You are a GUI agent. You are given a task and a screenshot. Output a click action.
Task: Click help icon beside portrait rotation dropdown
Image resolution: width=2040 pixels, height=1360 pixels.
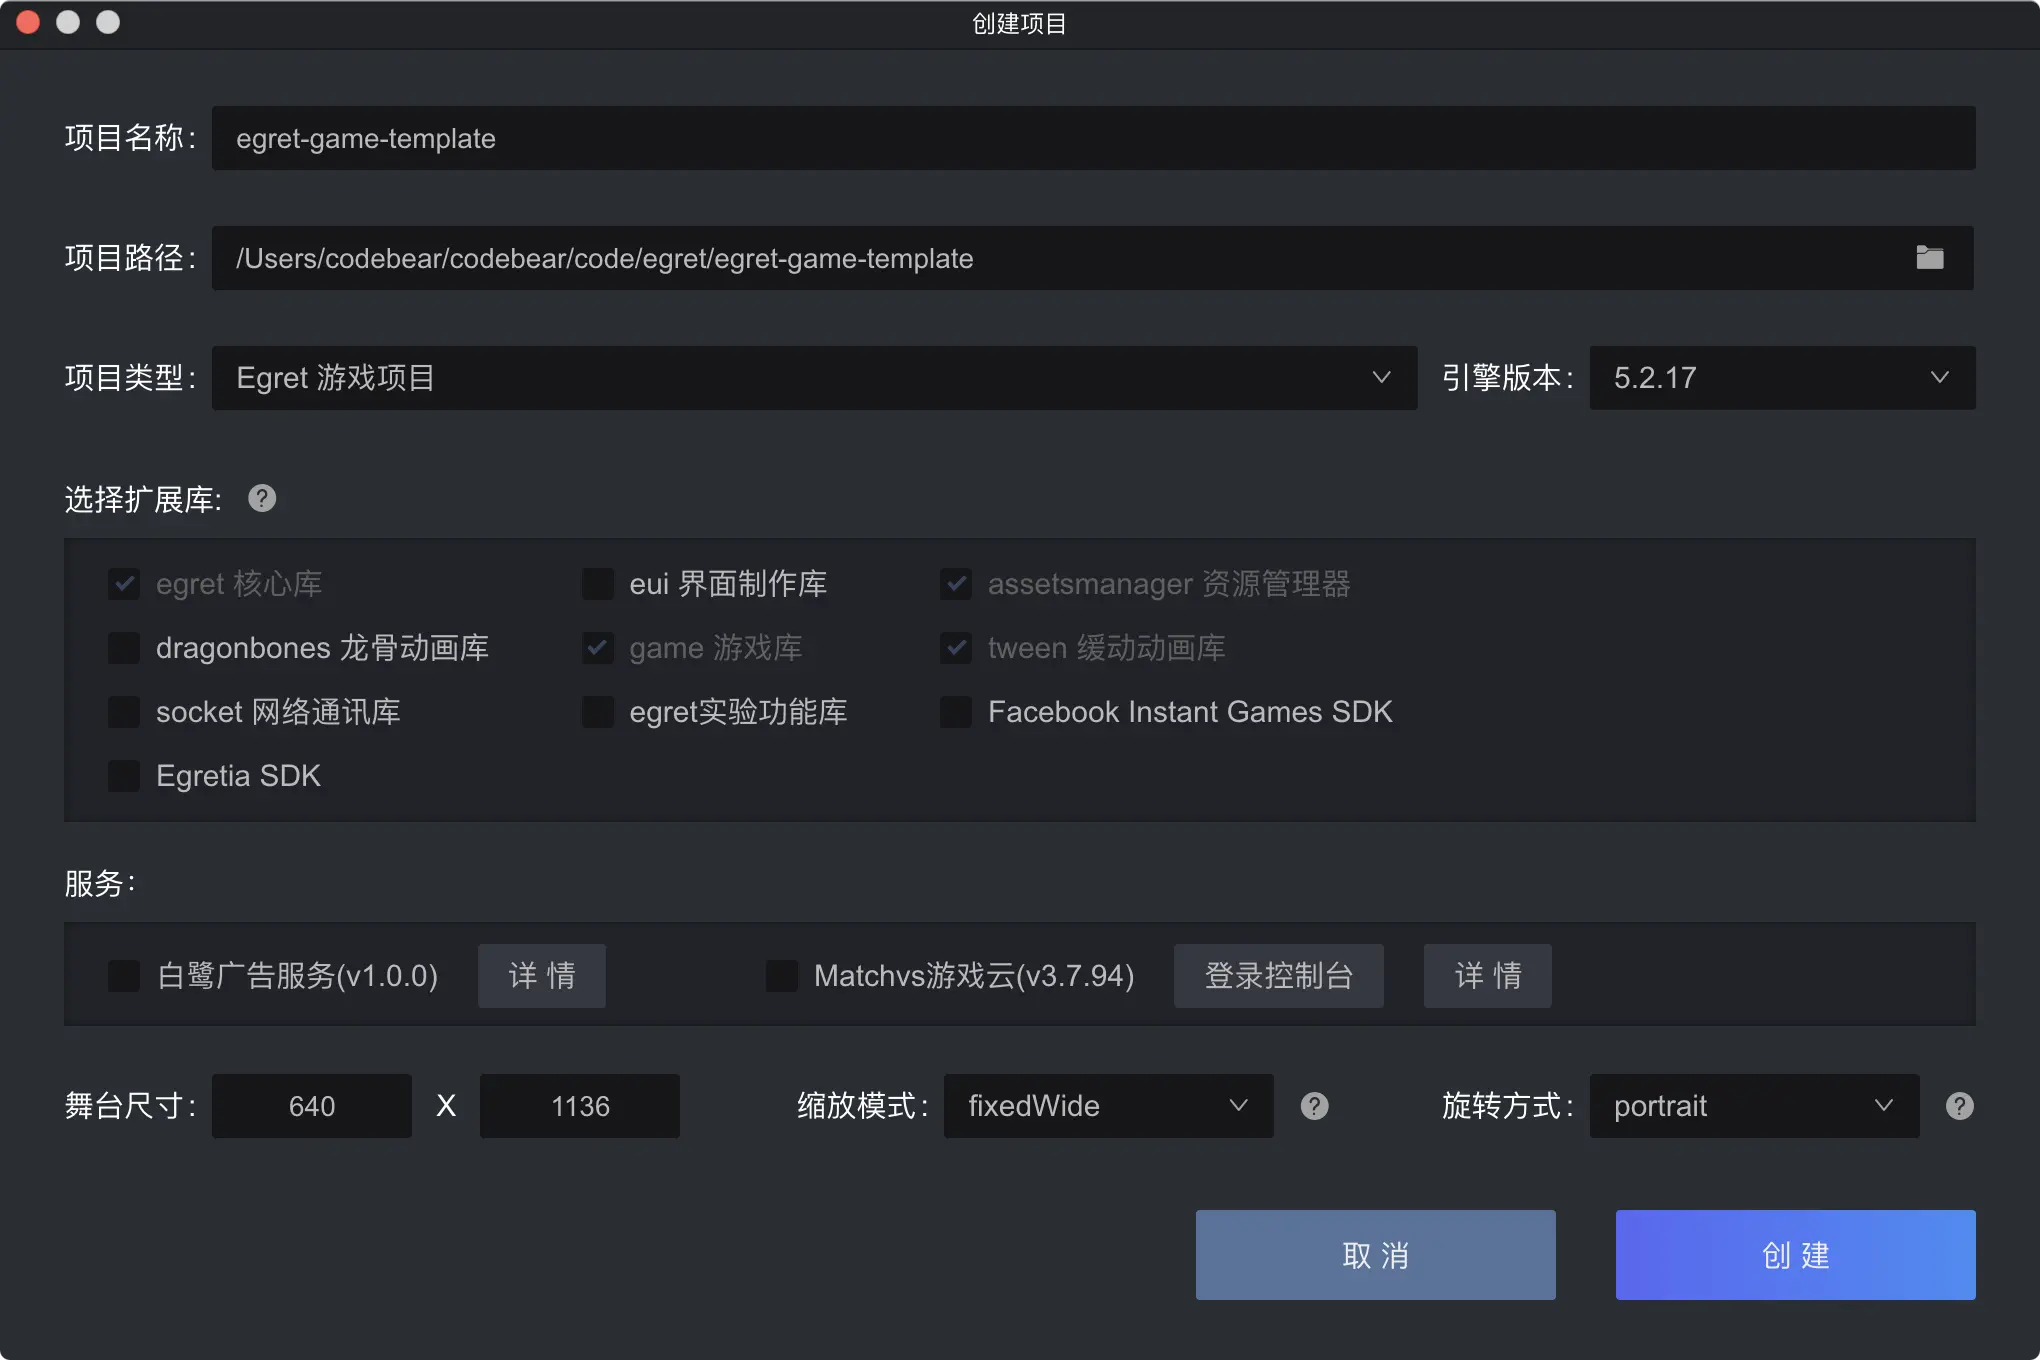point(1959,1106)
